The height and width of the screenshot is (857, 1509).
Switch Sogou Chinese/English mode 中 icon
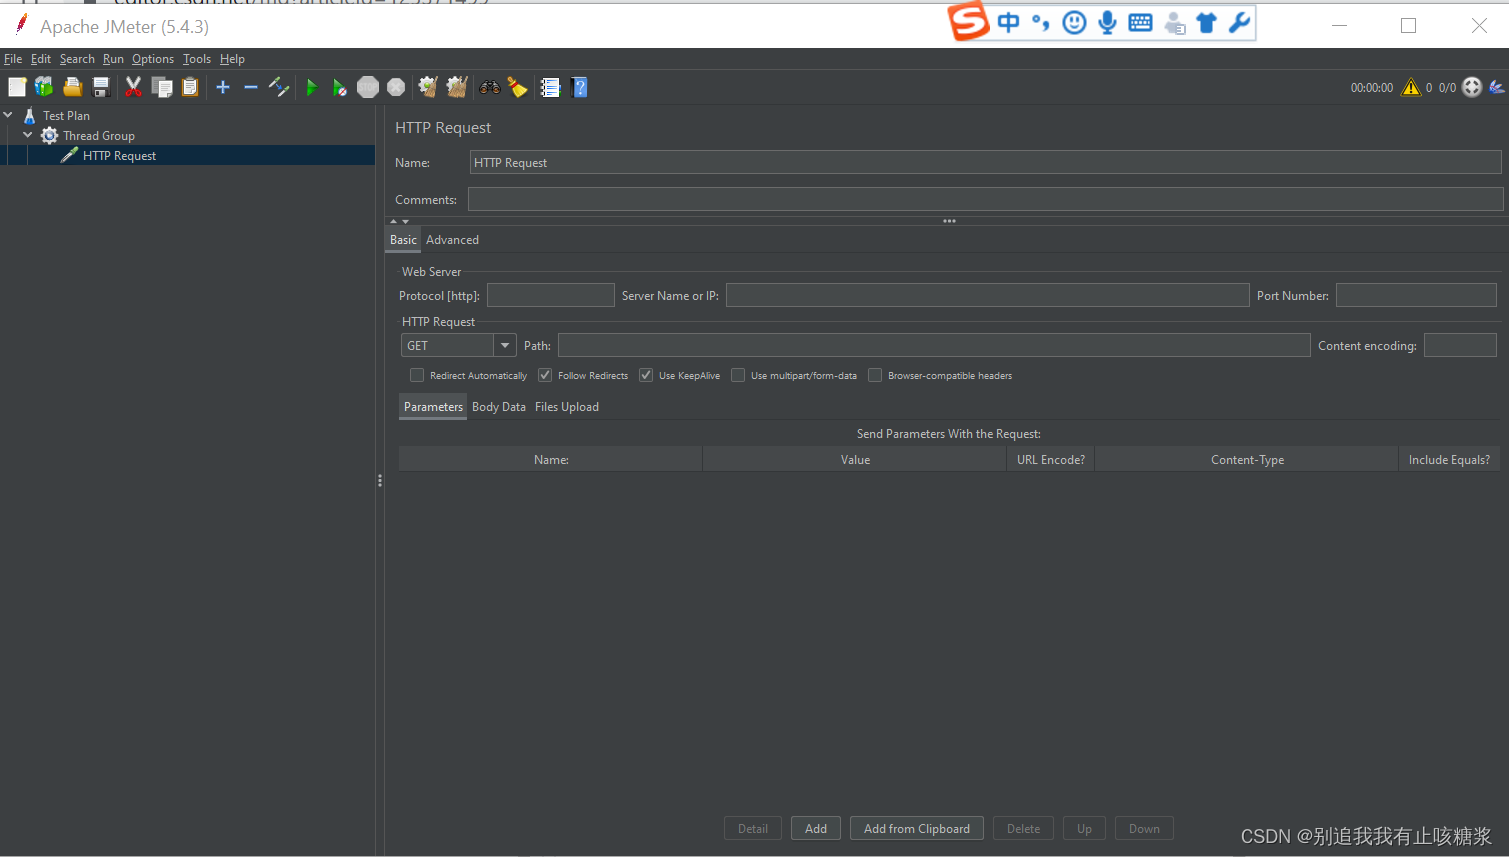1008,22
